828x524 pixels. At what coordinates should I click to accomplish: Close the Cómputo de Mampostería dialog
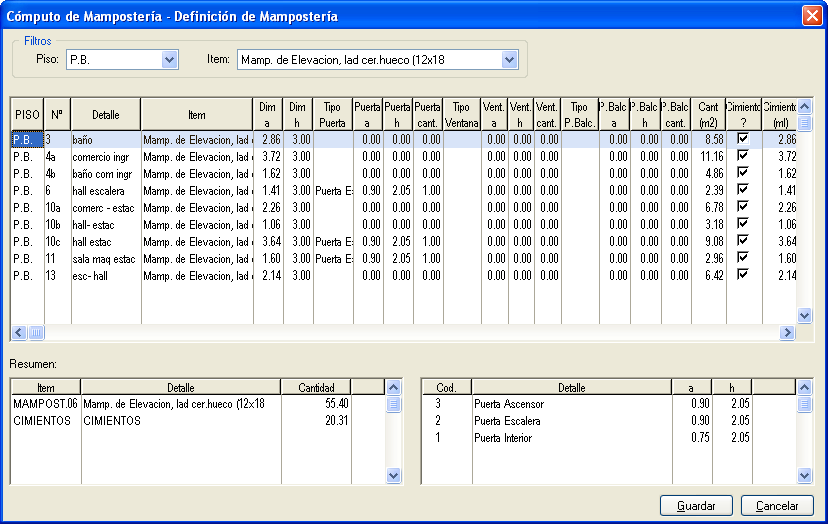[x=811, y=16]
